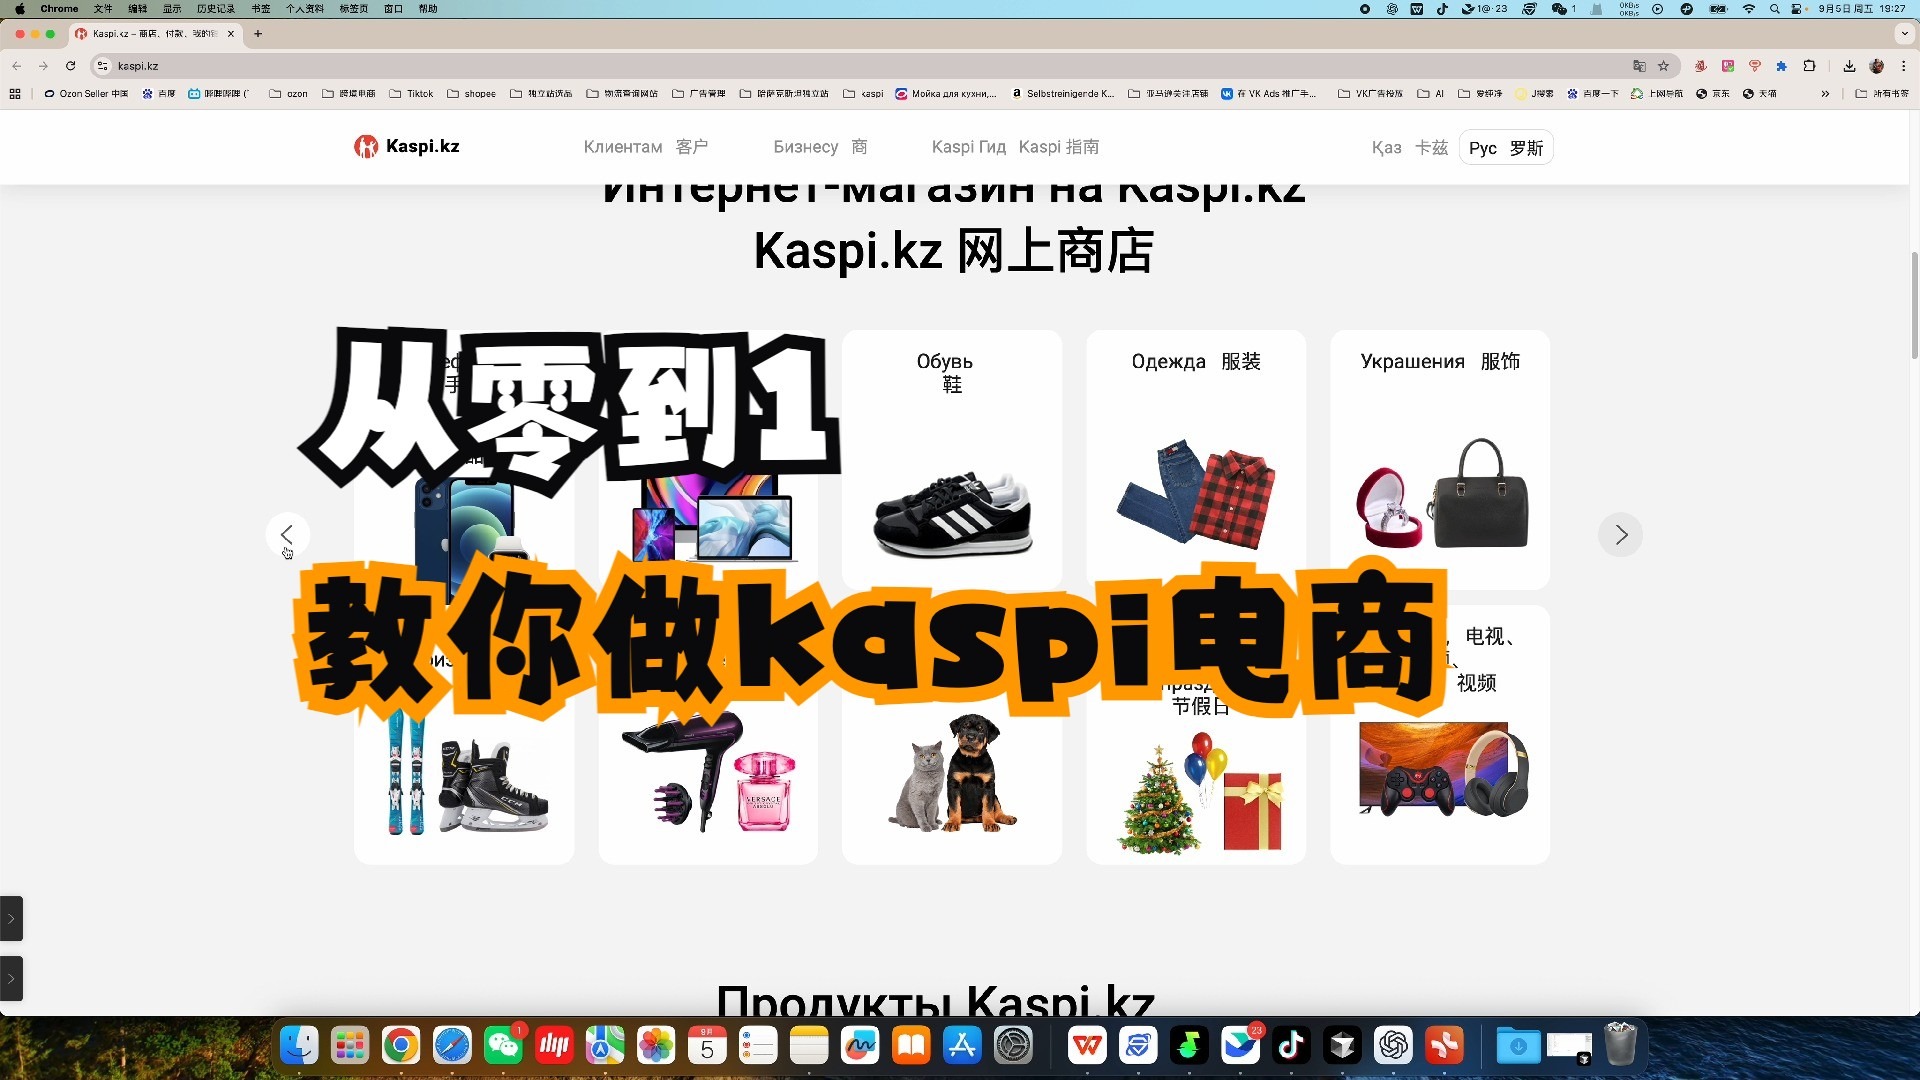Open Мойка для кухни bookmark
This screenshot has width=1920, height=1080.
[946, 94]
